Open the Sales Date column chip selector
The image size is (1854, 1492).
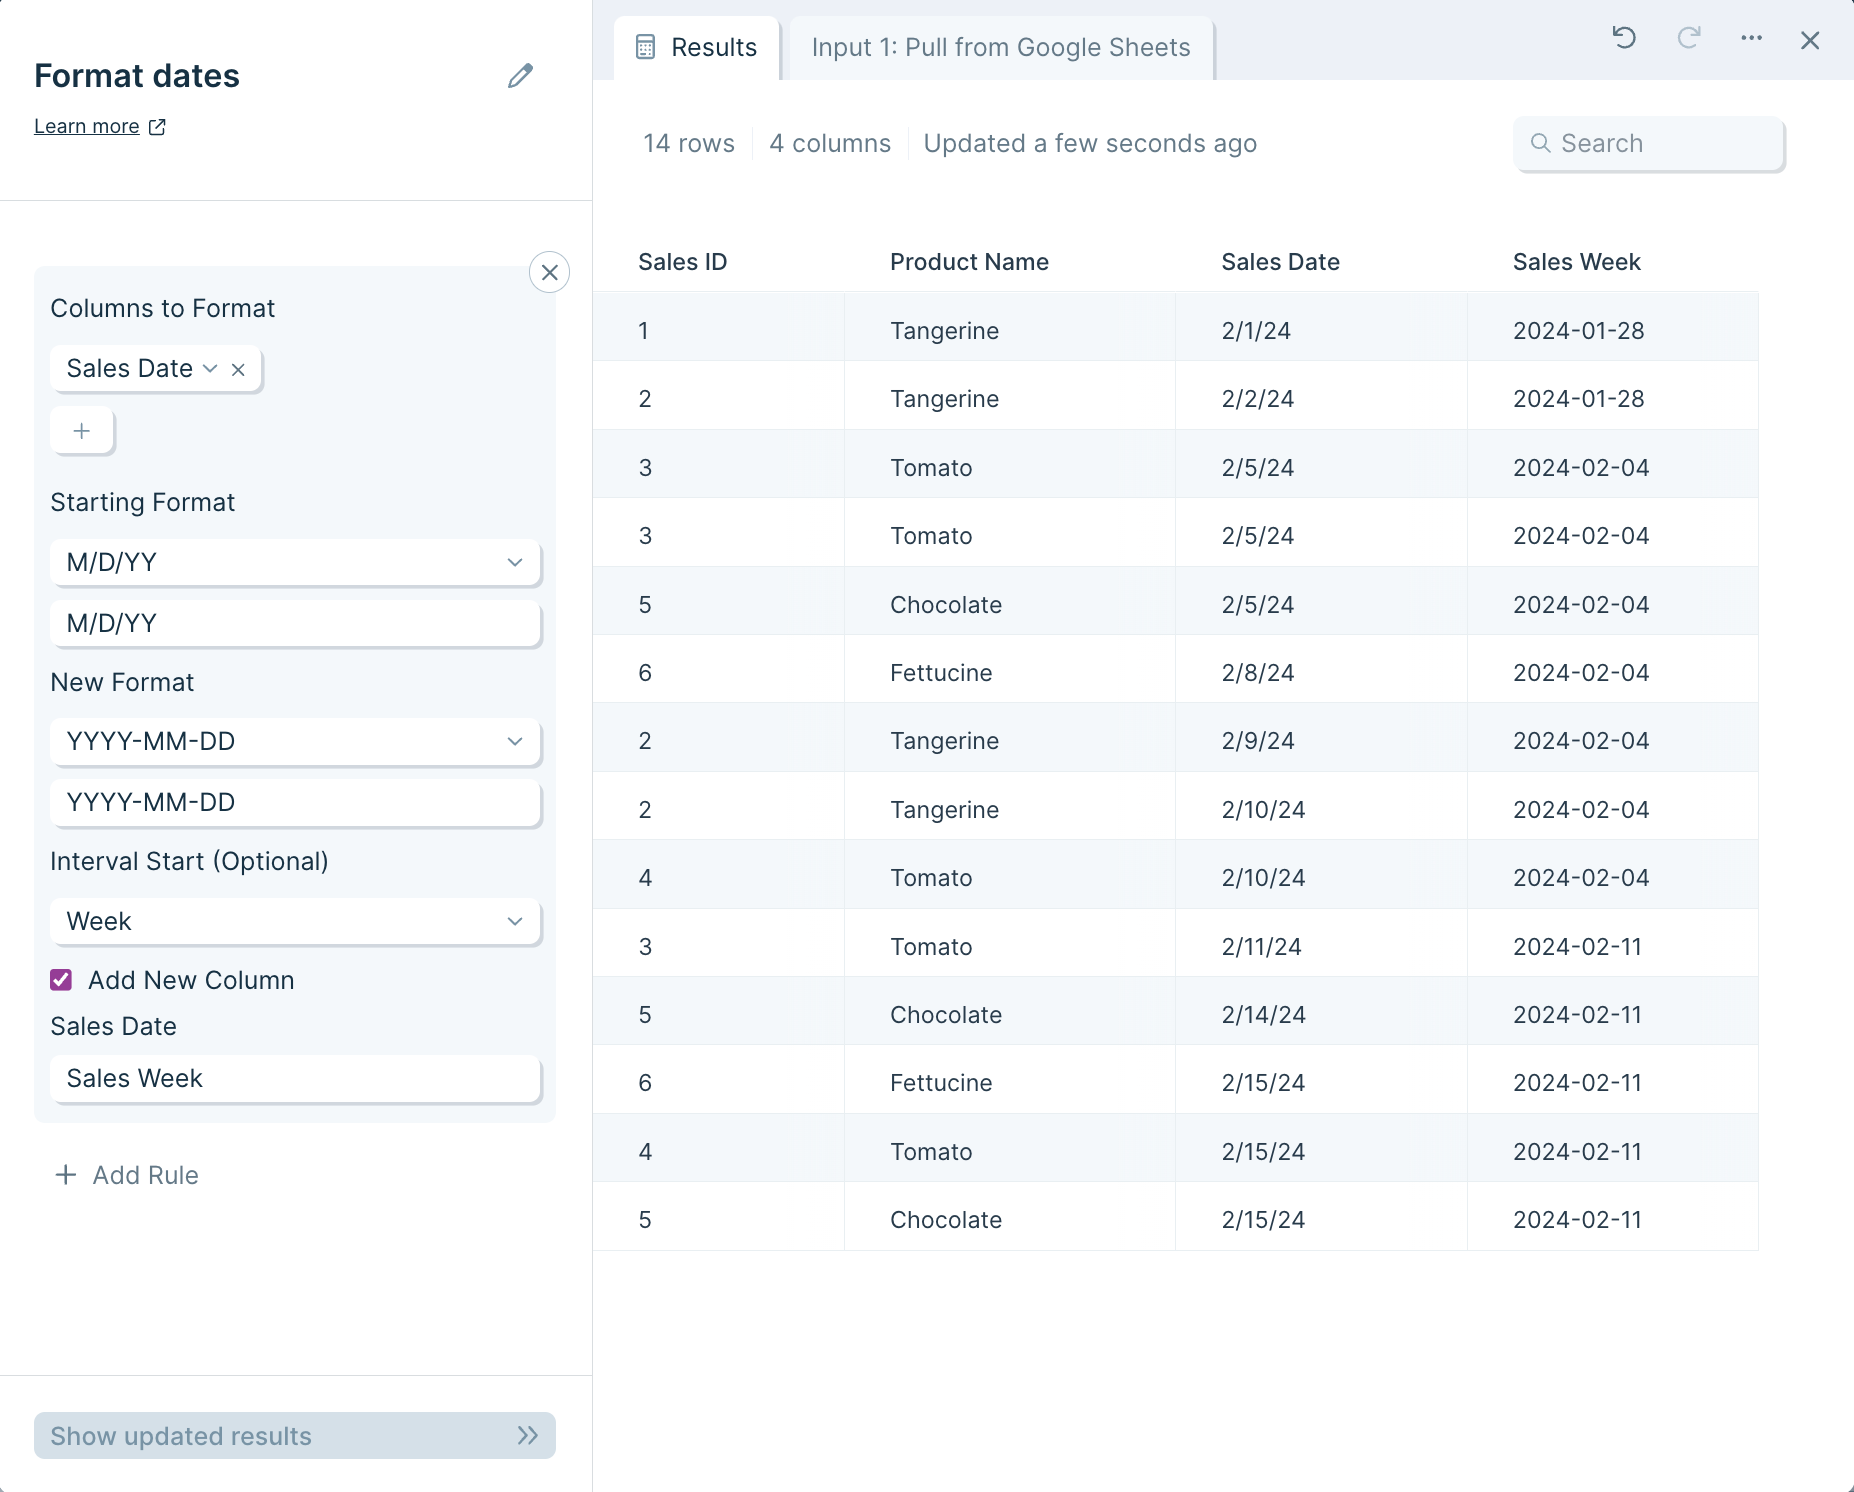[140, 369]
